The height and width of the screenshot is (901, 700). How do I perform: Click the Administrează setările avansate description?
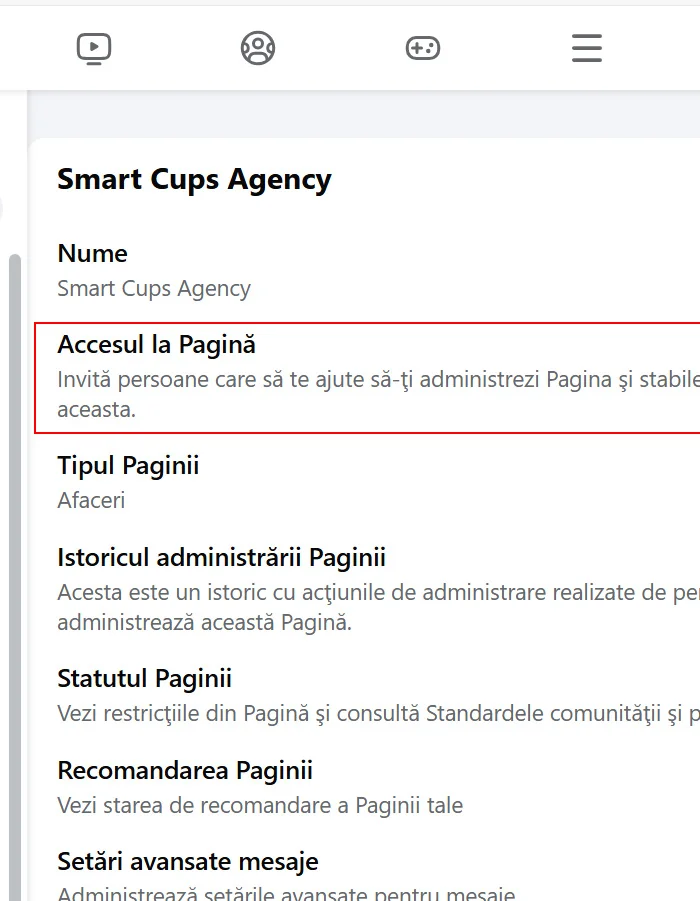point(285,893)
